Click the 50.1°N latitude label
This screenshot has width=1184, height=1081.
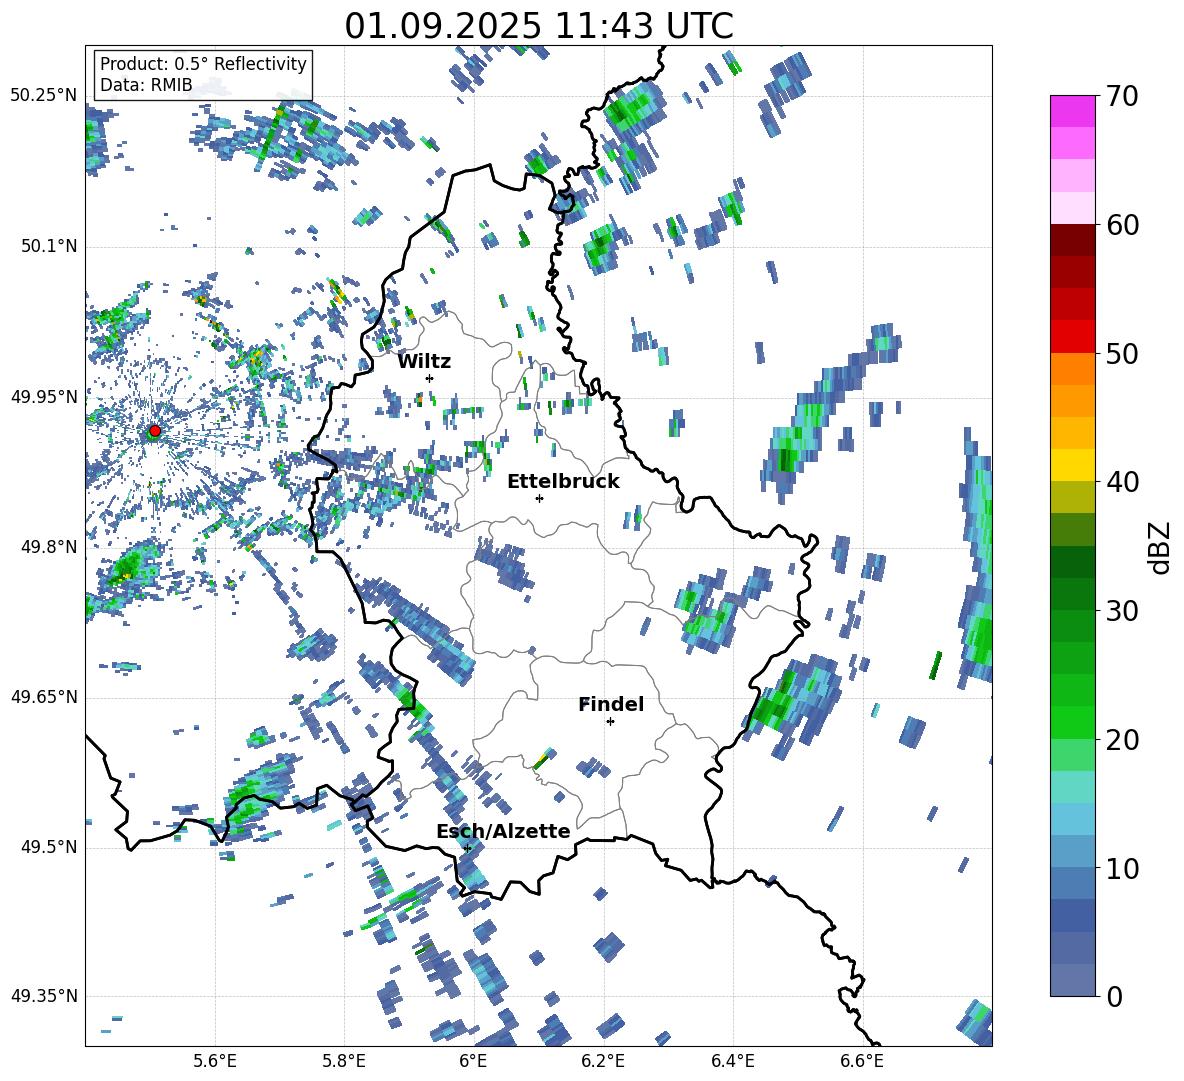[48, 246]
